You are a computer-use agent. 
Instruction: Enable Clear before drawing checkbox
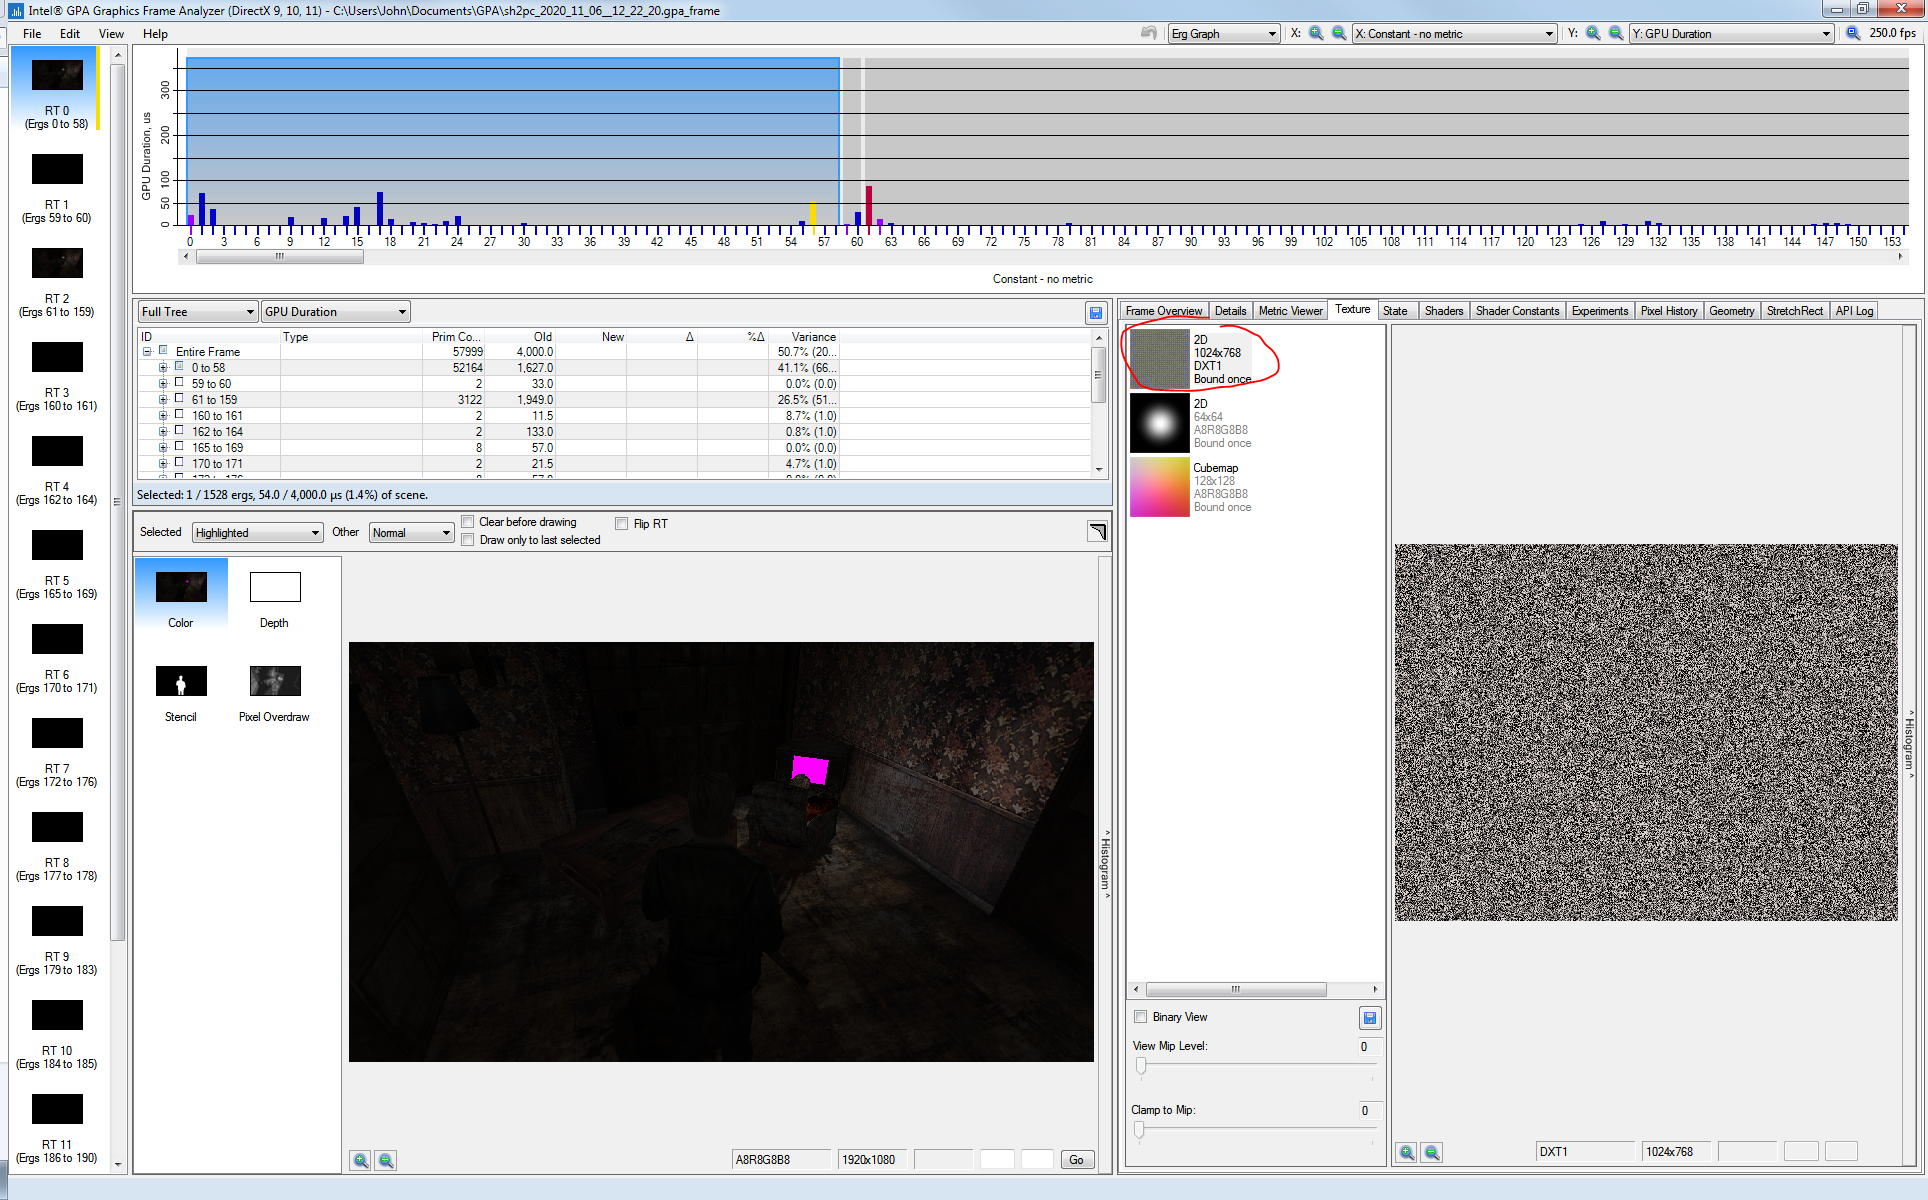point(468,522)
